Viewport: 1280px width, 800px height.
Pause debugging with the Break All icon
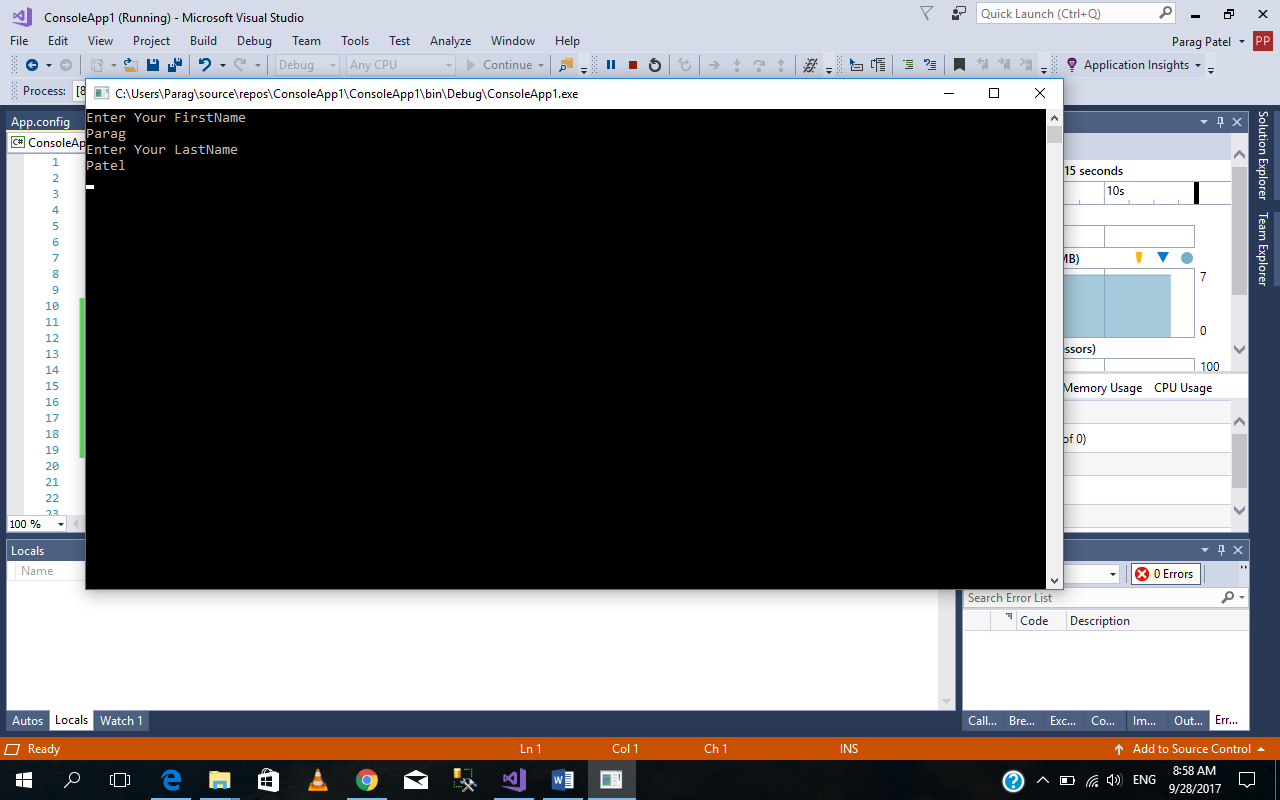click(x=611, y=65)
